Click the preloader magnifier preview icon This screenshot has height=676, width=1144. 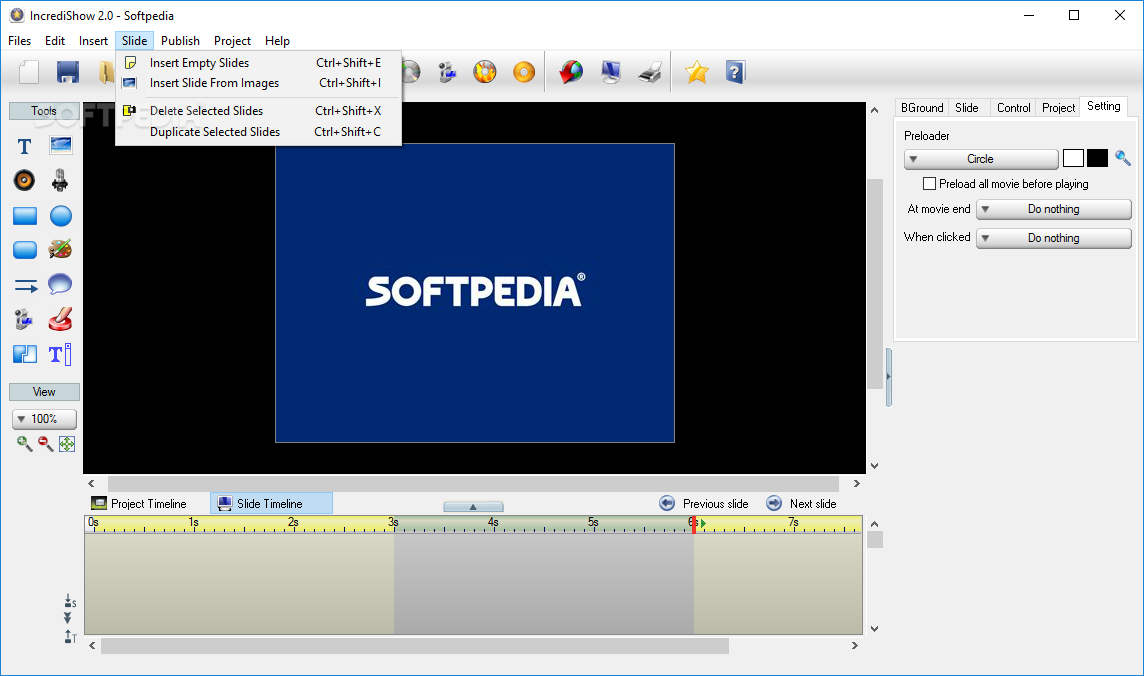pos(1123,158)
